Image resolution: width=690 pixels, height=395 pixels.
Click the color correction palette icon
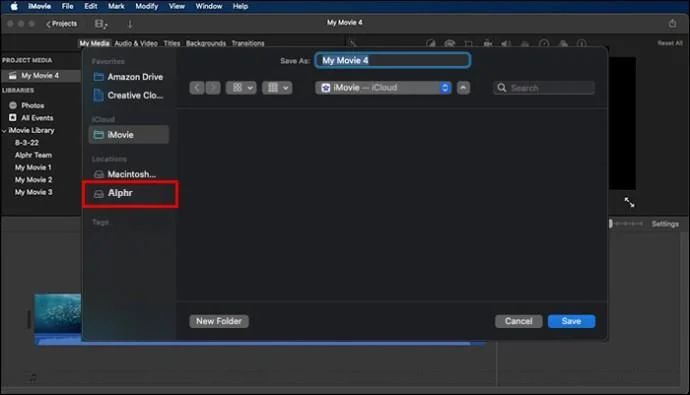(x=449, y=44)
